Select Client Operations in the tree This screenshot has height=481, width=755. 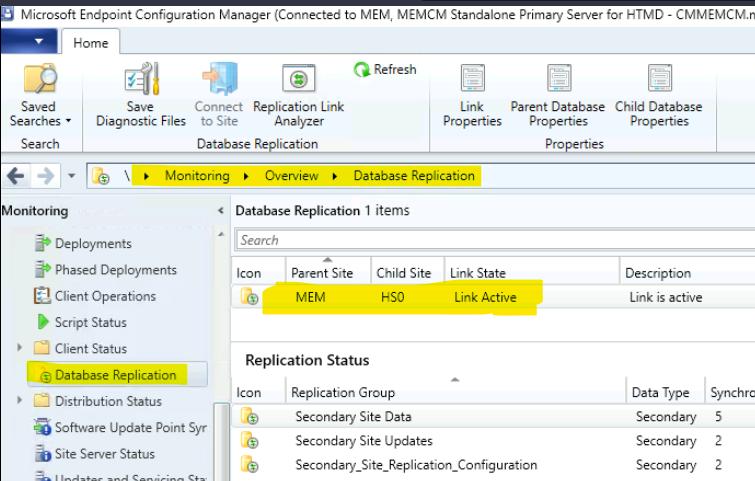click(105, 296)
